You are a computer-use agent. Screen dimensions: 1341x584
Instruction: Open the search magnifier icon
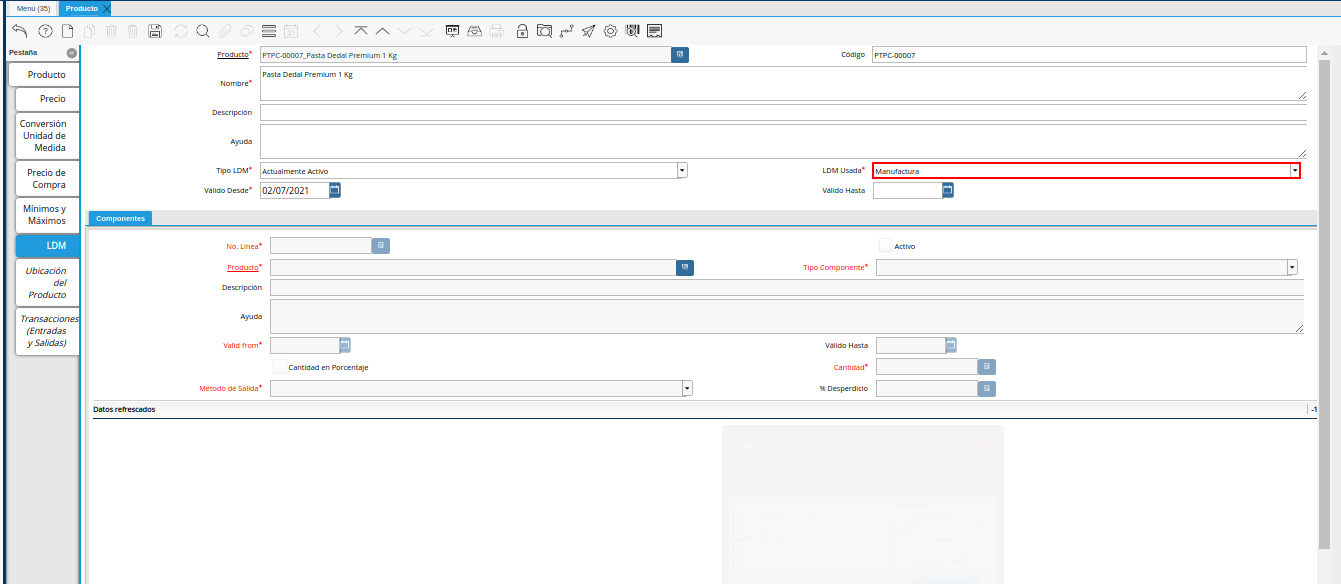coord(203,31)
